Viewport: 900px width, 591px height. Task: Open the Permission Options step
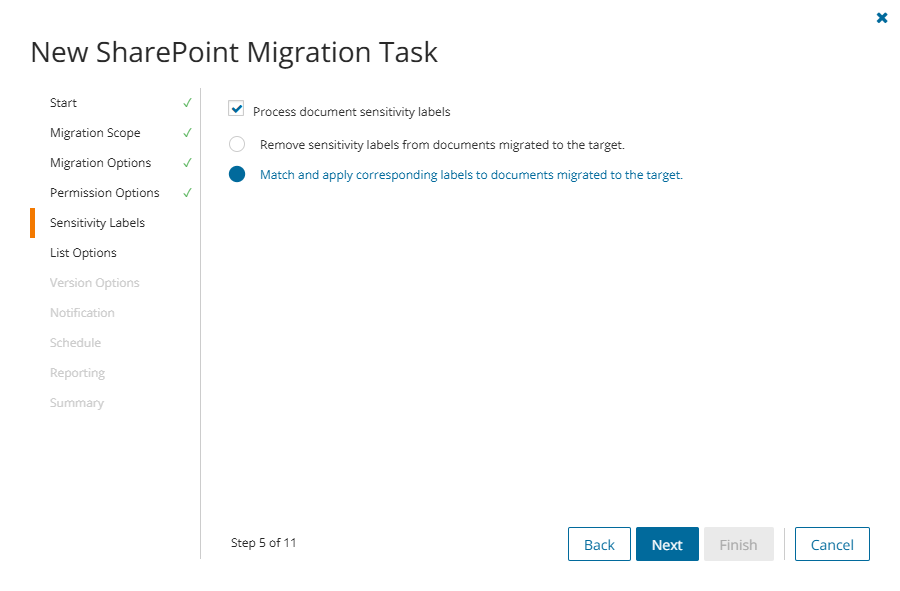[x=105, y=193]
